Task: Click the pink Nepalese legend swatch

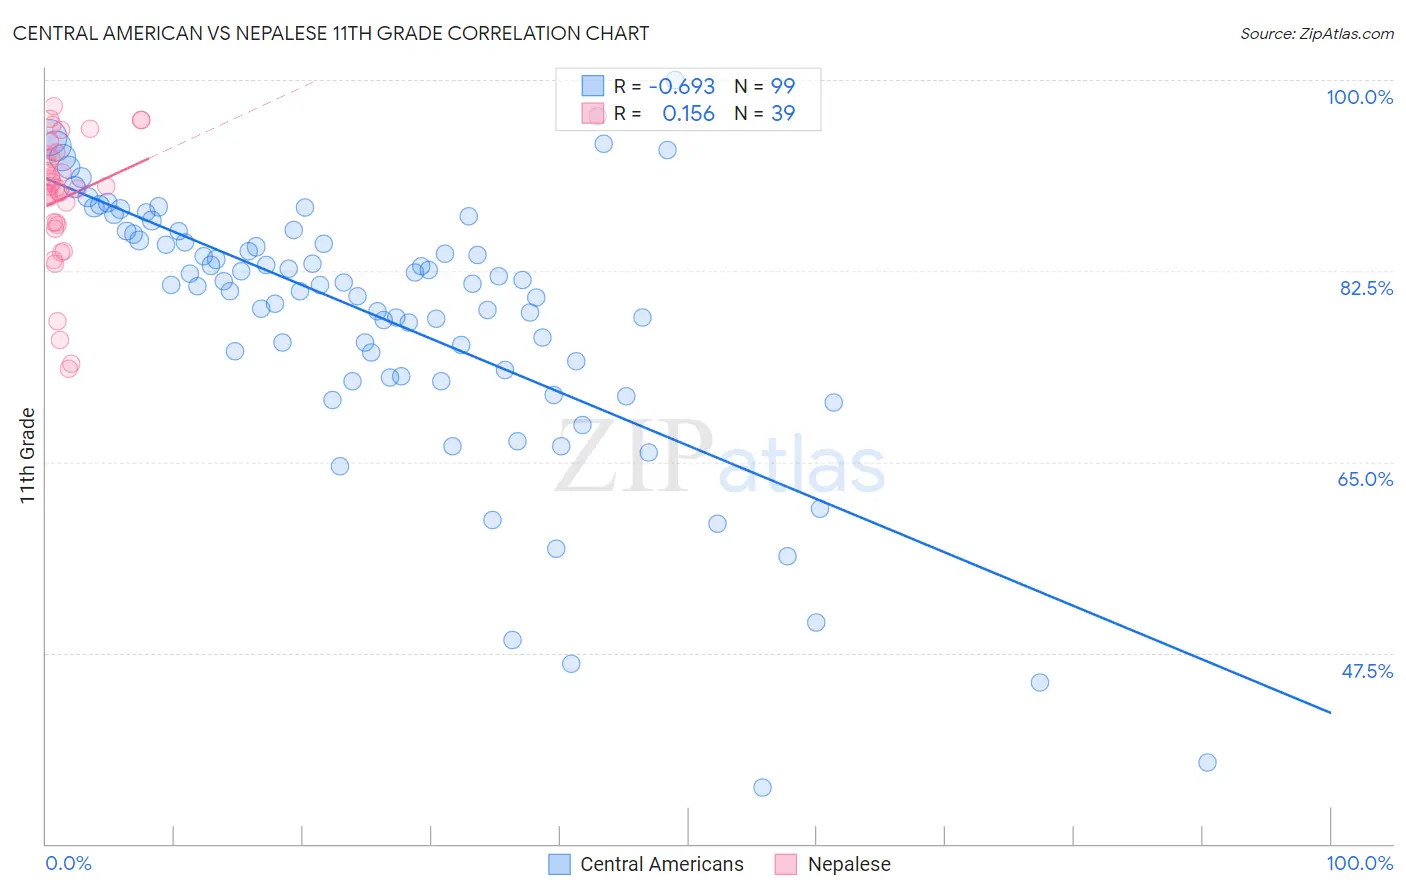Action: point(787,864)
